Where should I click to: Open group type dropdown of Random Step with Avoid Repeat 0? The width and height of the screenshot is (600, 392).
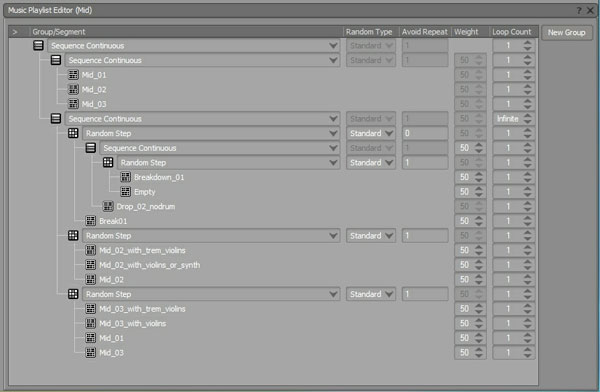coord(211,133)
